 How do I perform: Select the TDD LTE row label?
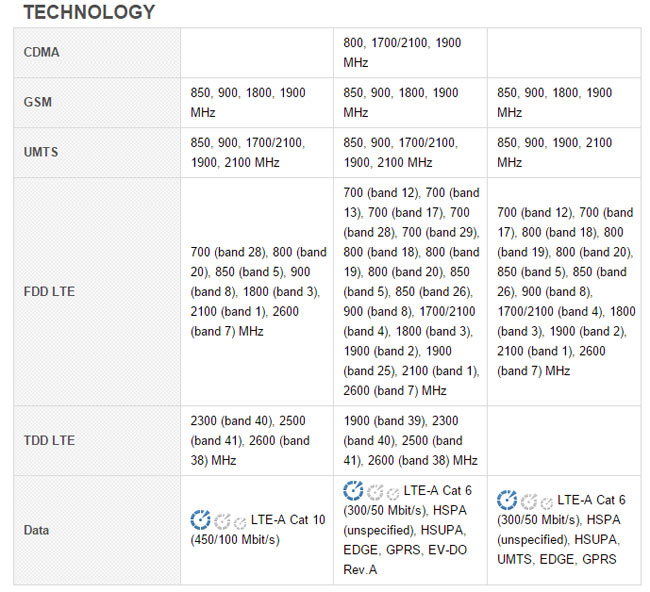[x=49, y=440]
